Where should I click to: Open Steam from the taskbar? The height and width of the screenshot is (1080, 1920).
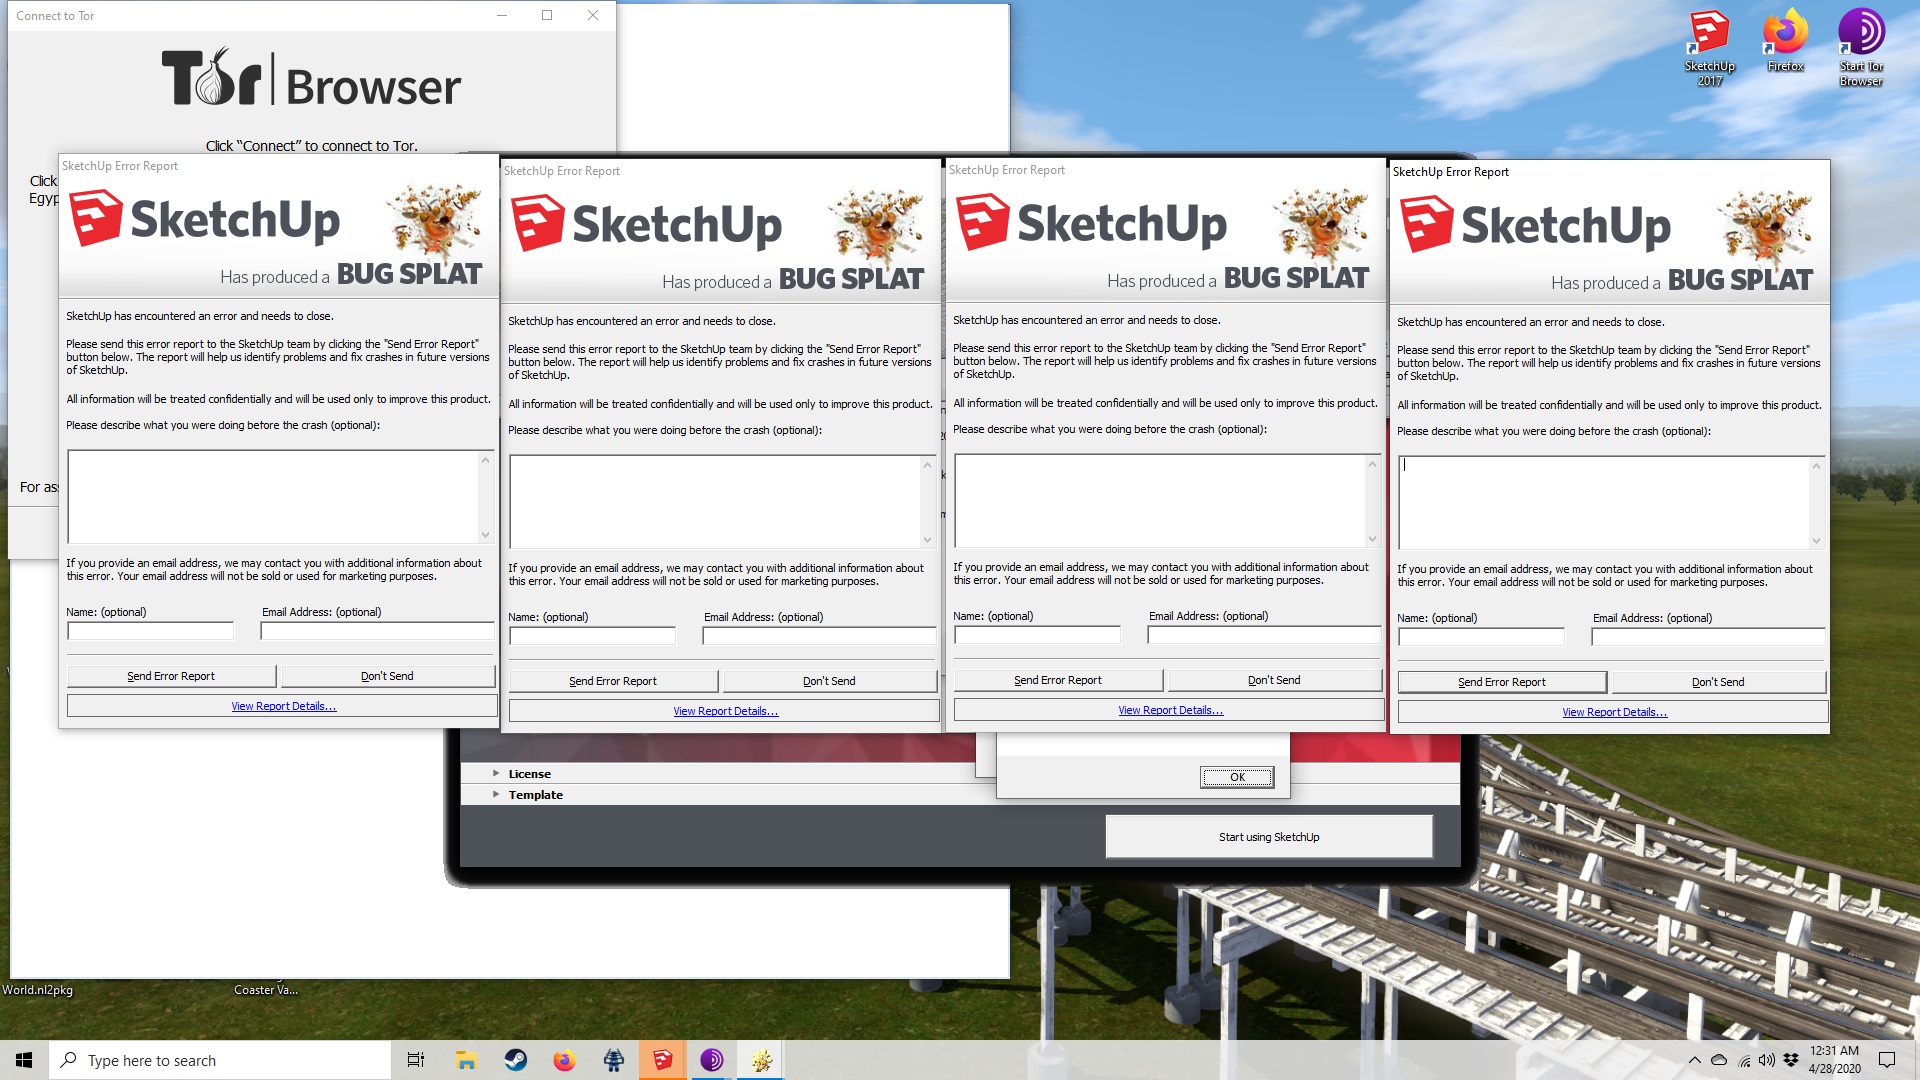click(516, 1060)
